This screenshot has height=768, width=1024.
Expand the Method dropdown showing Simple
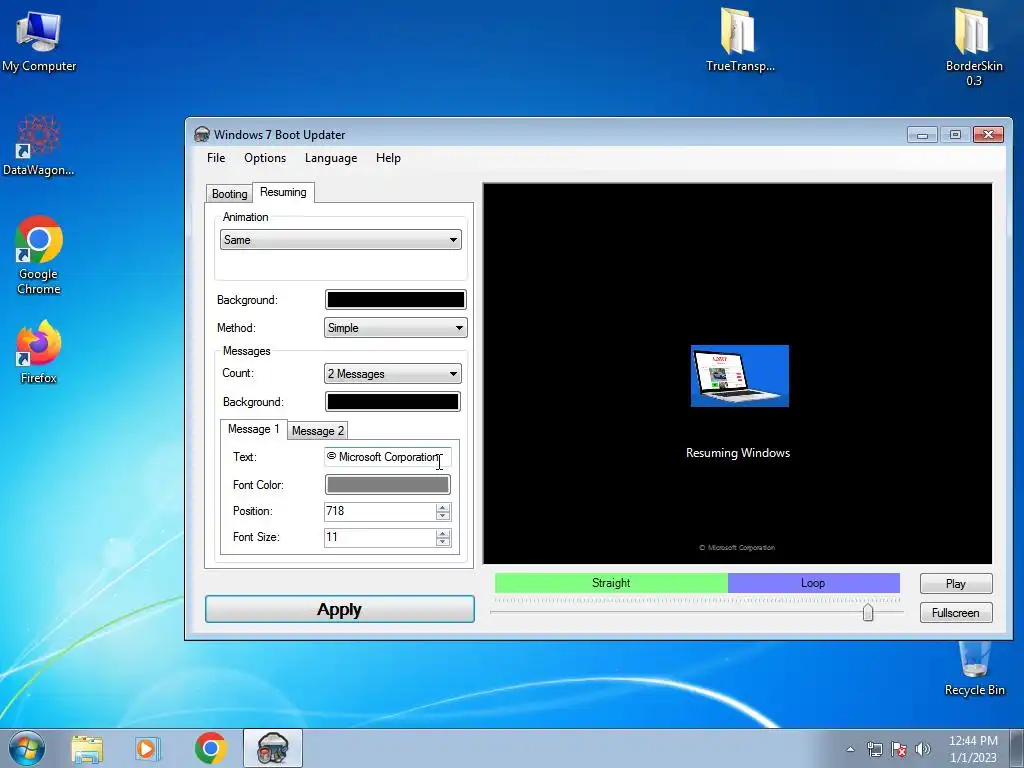pyautogui.click(x=396, y=328)
